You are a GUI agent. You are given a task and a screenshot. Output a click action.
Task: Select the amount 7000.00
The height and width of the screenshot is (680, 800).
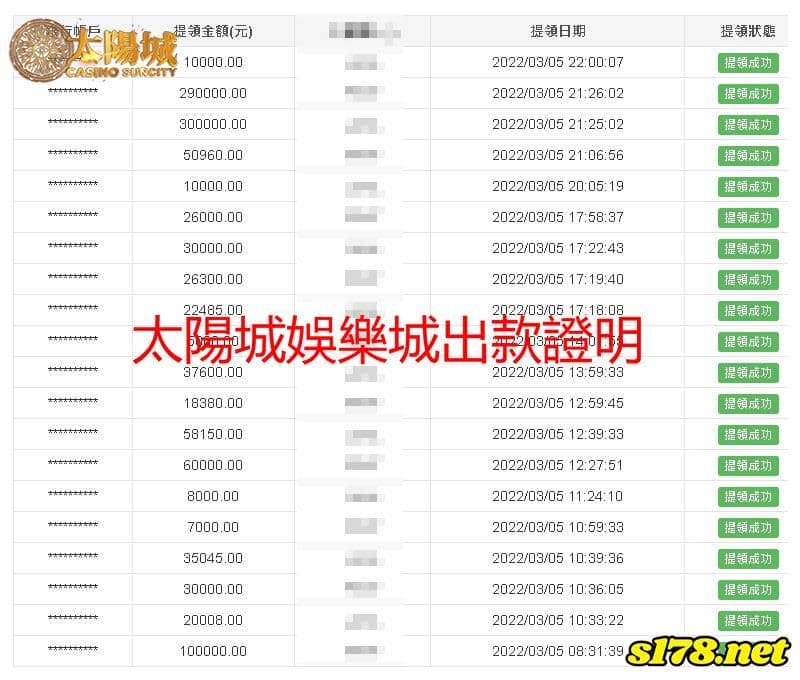213,527
